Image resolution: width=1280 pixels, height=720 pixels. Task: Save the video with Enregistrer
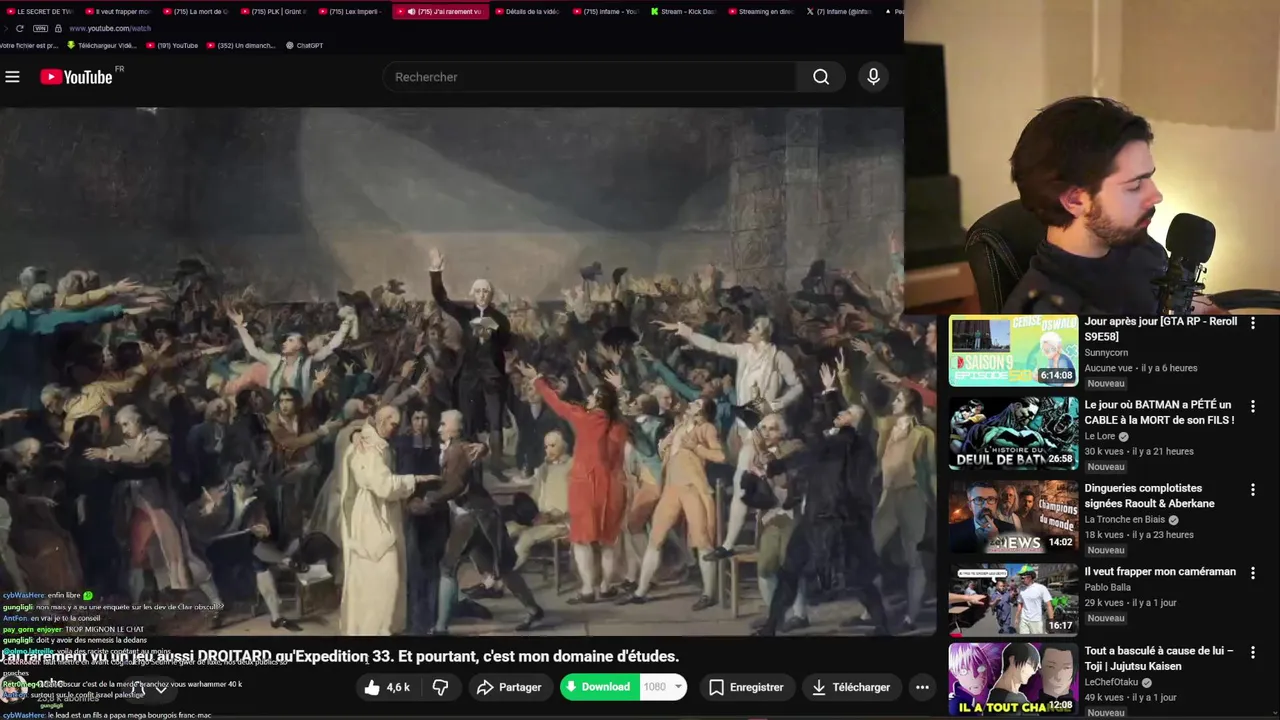746,687
